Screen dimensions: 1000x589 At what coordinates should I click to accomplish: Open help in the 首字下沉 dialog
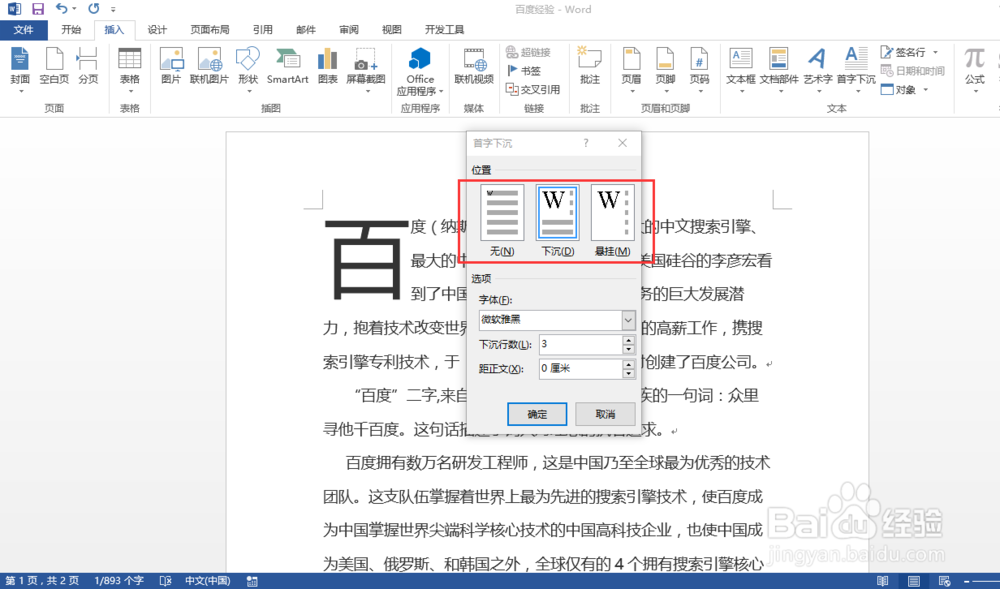(x=585, y=143)
